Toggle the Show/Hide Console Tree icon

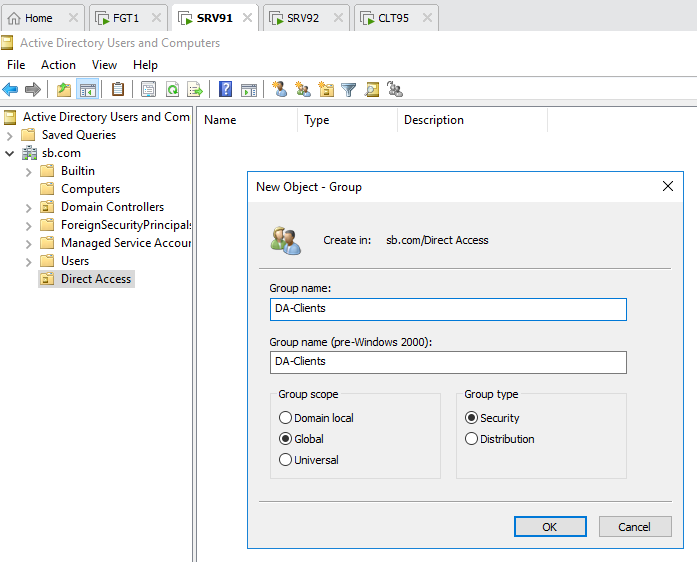87,89
